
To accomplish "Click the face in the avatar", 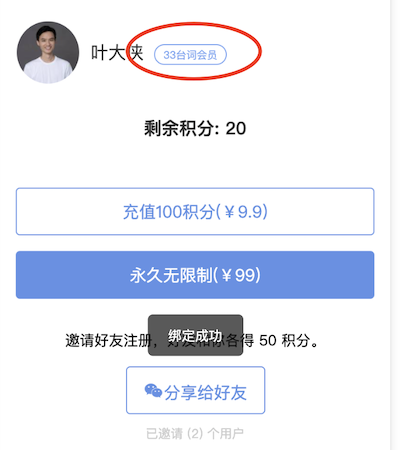I will click(x=47, y=40).
